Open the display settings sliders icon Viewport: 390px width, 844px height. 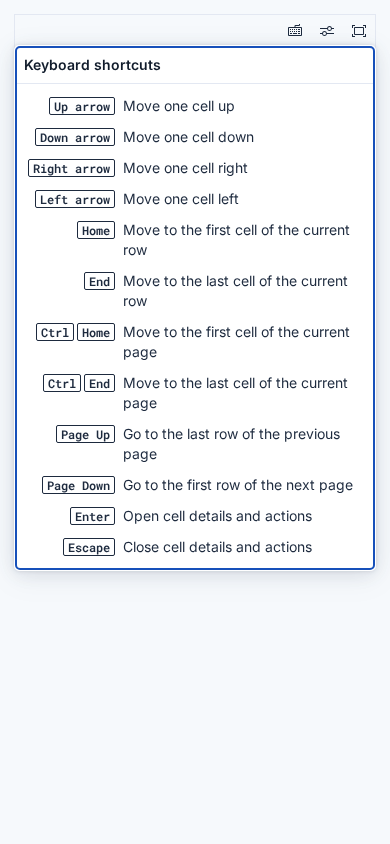(x=327, y=31)
